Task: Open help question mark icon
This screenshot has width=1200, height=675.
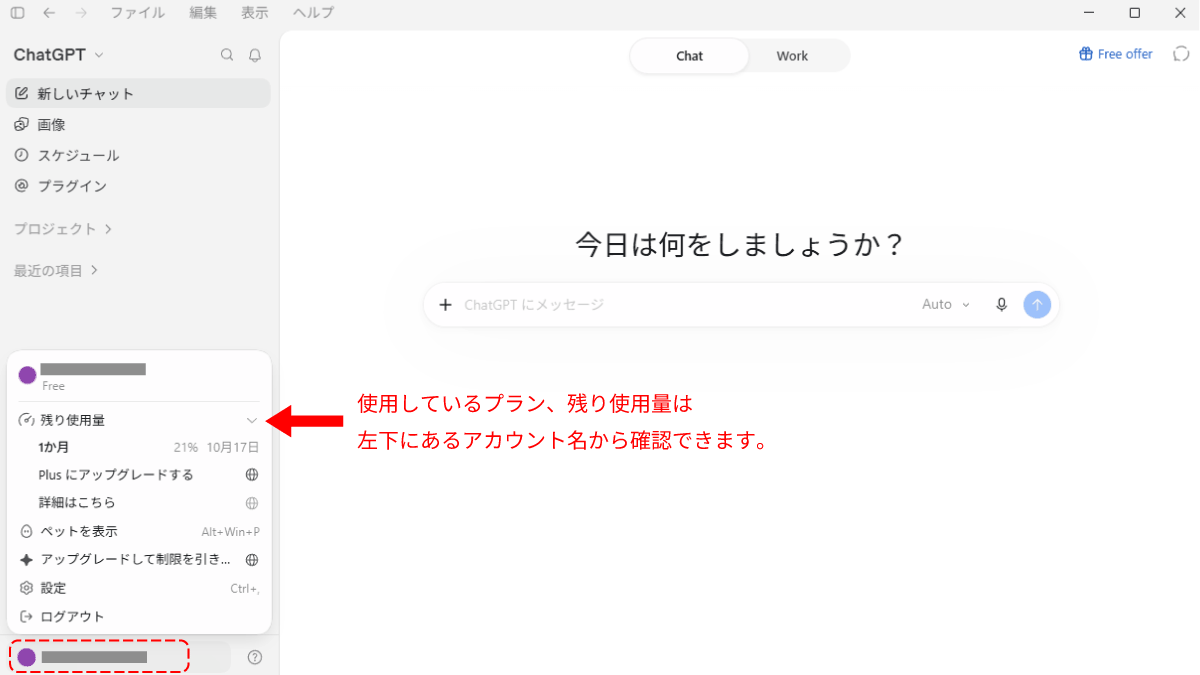Action: pyautogui.click(x=254, y=657)
